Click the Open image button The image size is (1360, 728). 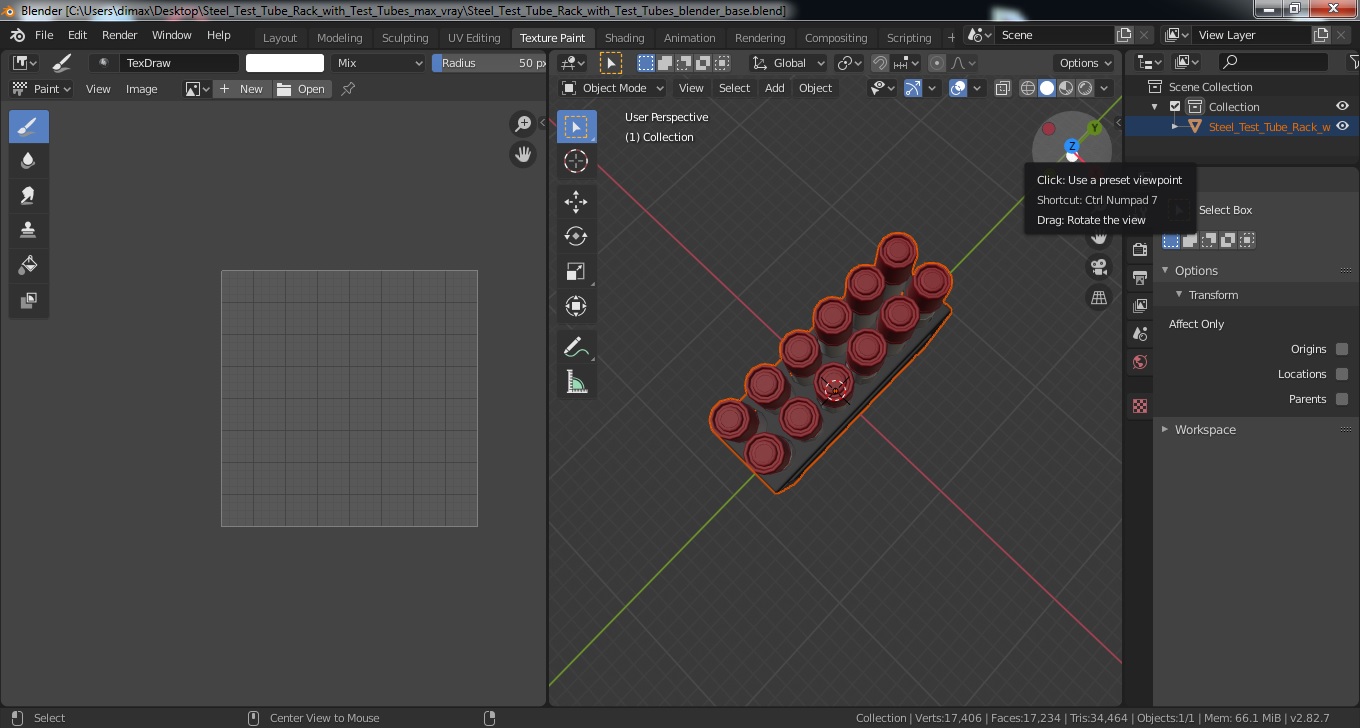[301, 89]
